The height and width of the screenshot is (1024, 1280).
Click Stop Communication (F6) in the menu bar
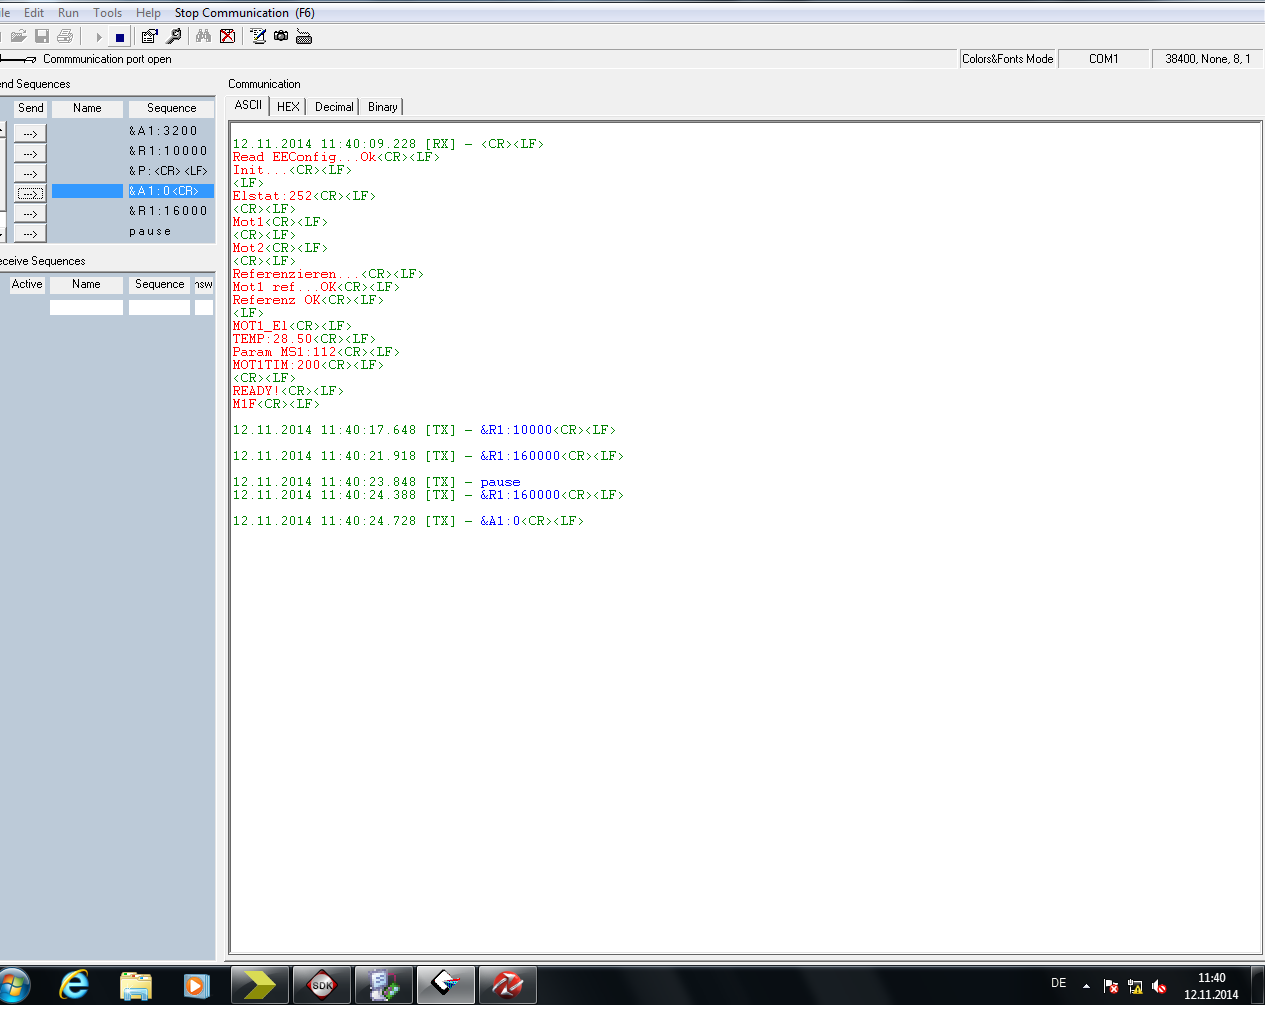pos(245,13)
